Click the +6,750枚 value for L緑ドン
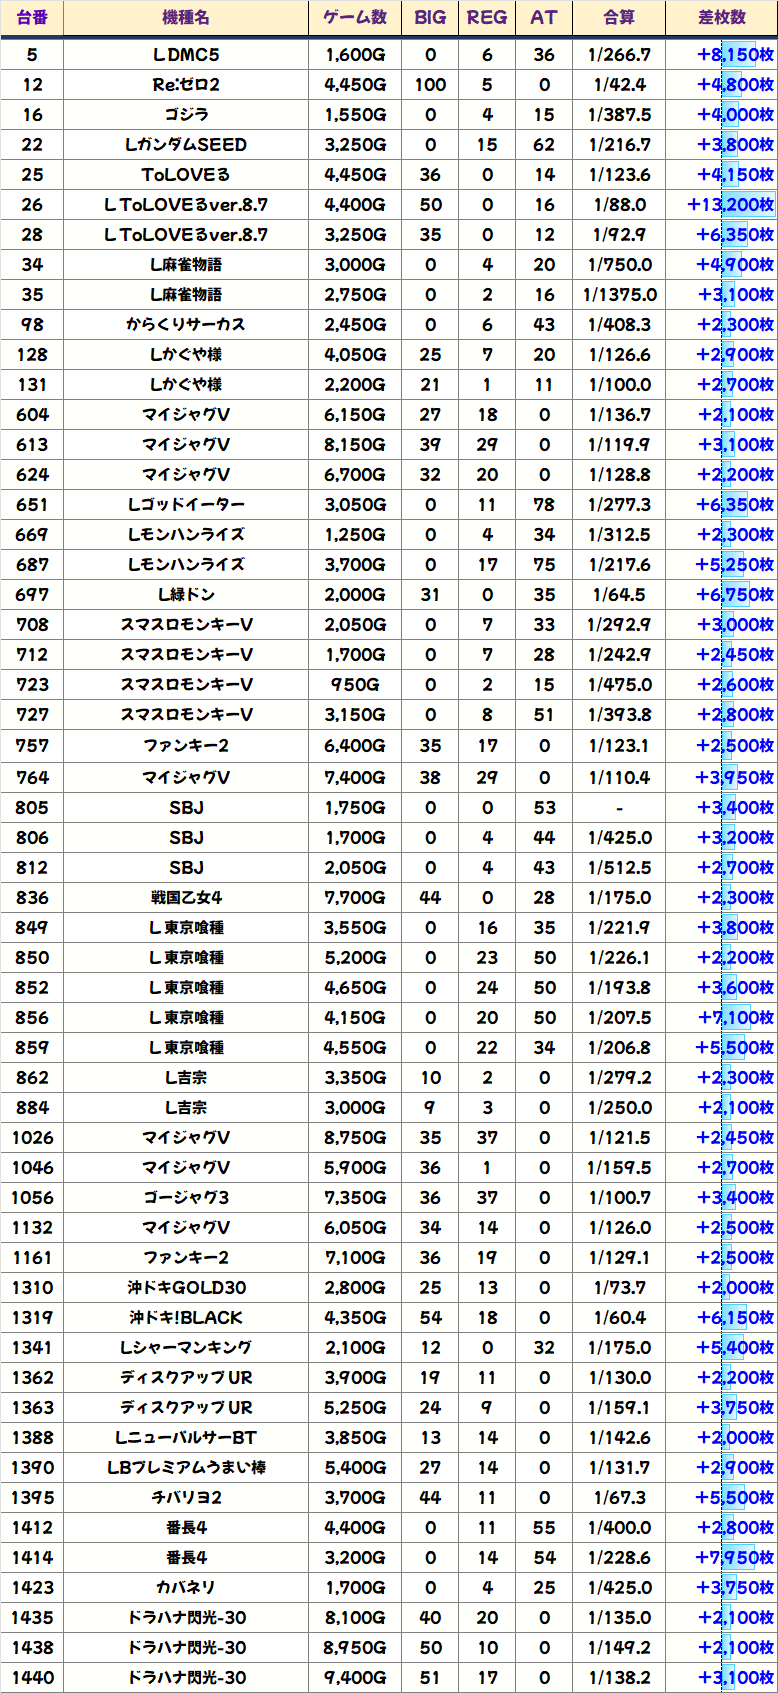Viewport: 778px width, 1693px height. pos(735,595)
